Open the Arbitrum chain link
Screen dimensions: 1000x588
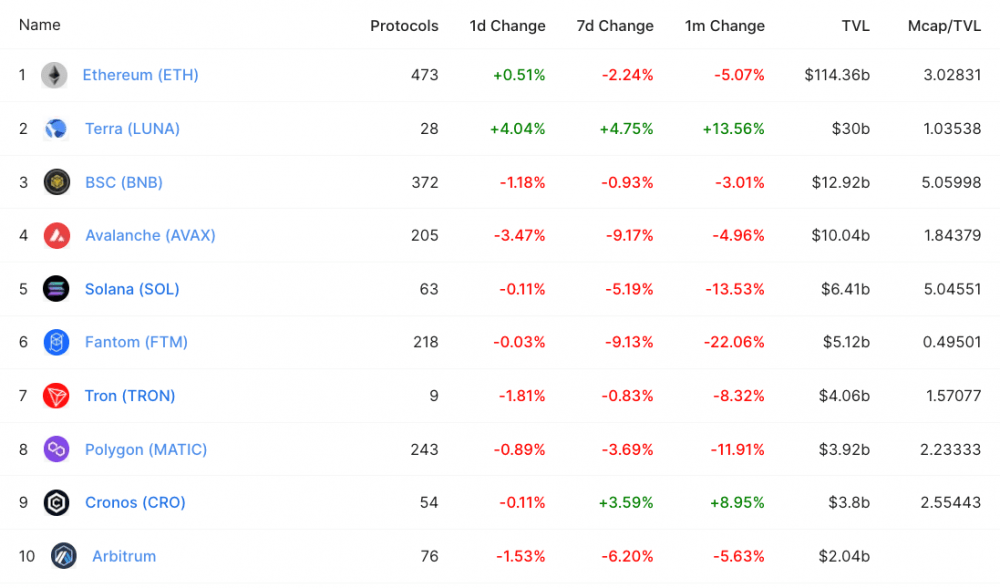pyautogui.click(x=124, y=556)
